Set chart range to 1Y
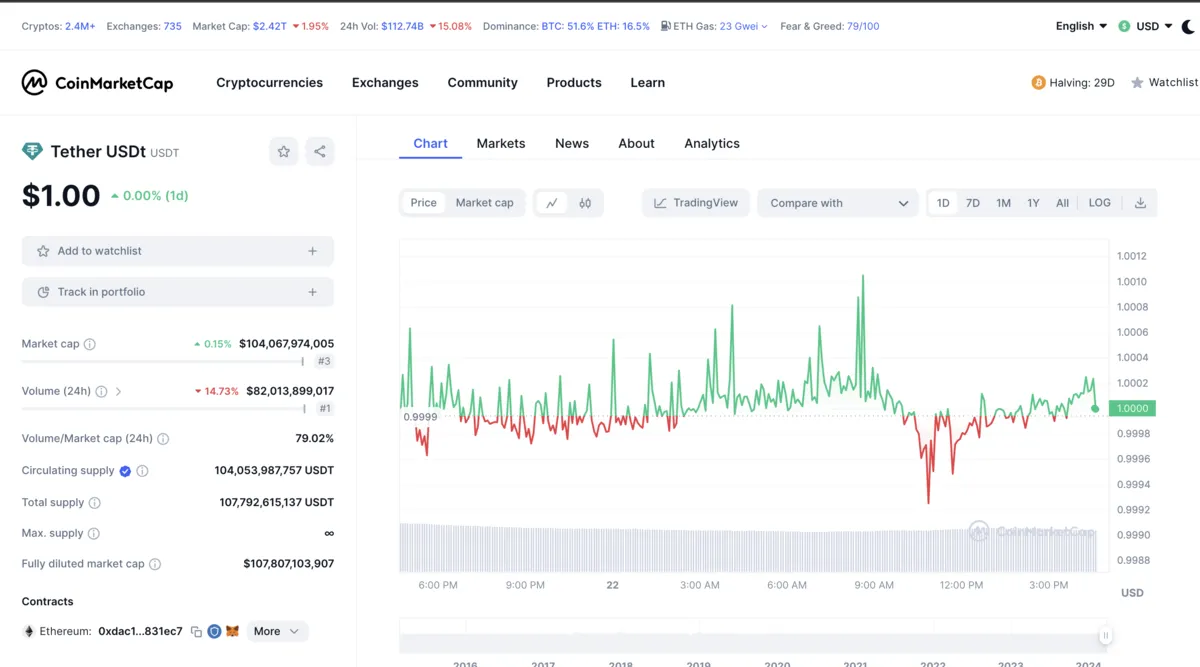The width and height of the screenshot is (1200, 667). click(1033, 203)
